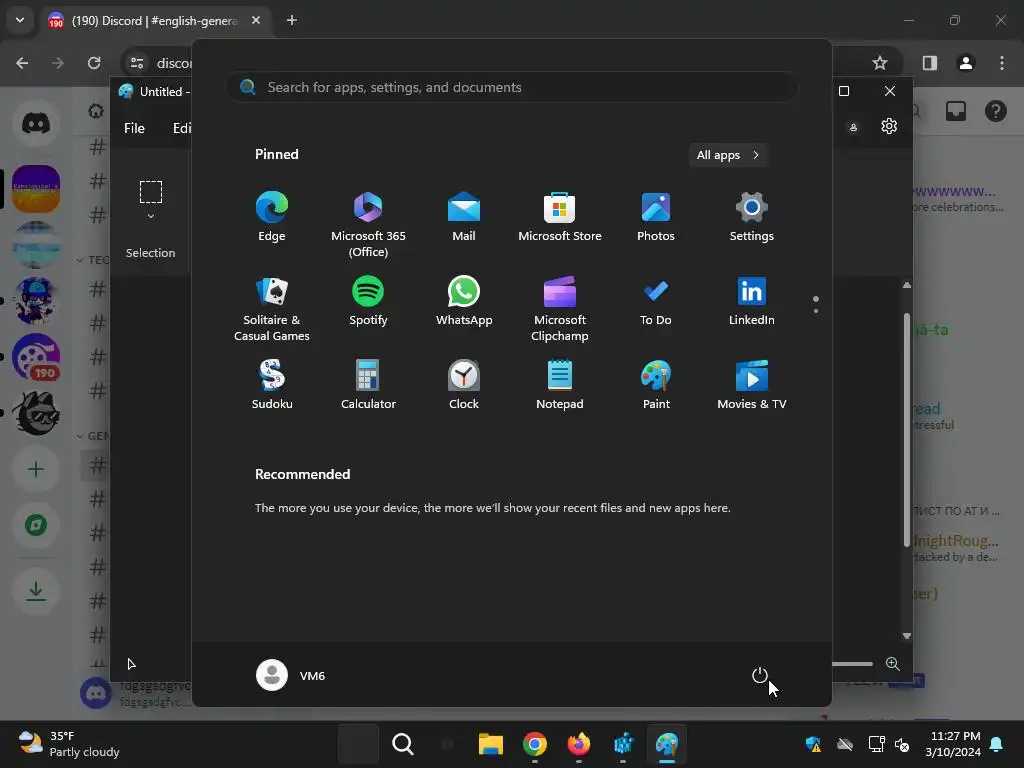Open Spotify from the Start menu
The image size is (1024, 768).
coord(368,301)
